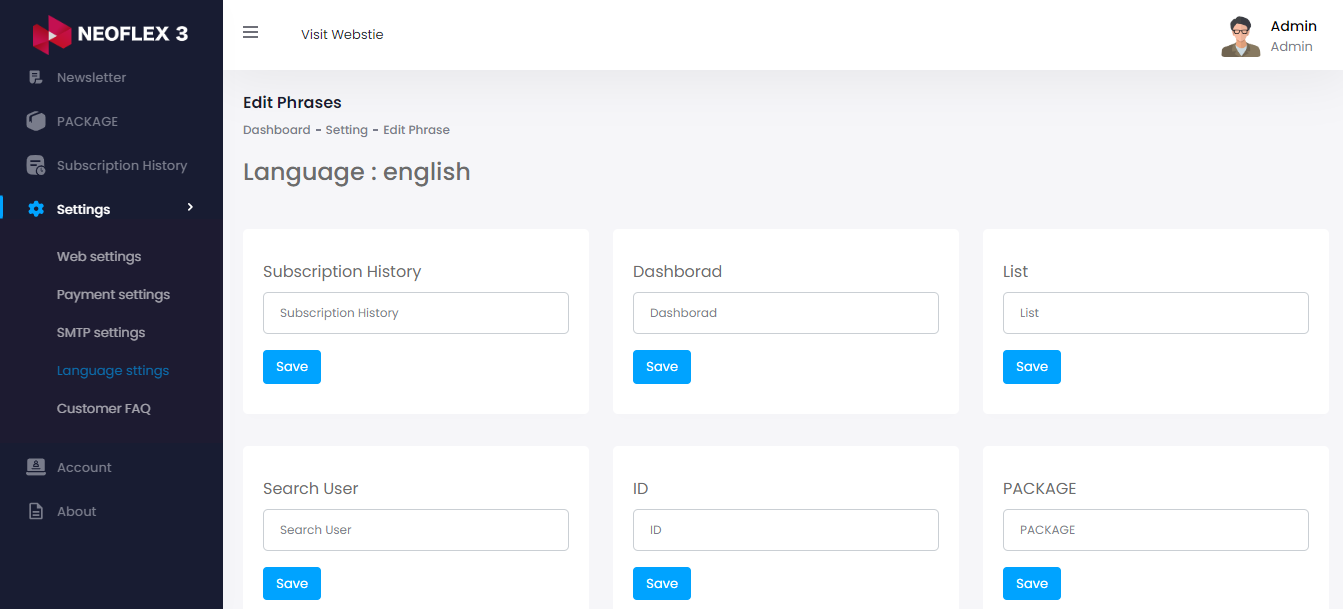
Task: Click the Settings gear icon
Action: click(35, 209)
